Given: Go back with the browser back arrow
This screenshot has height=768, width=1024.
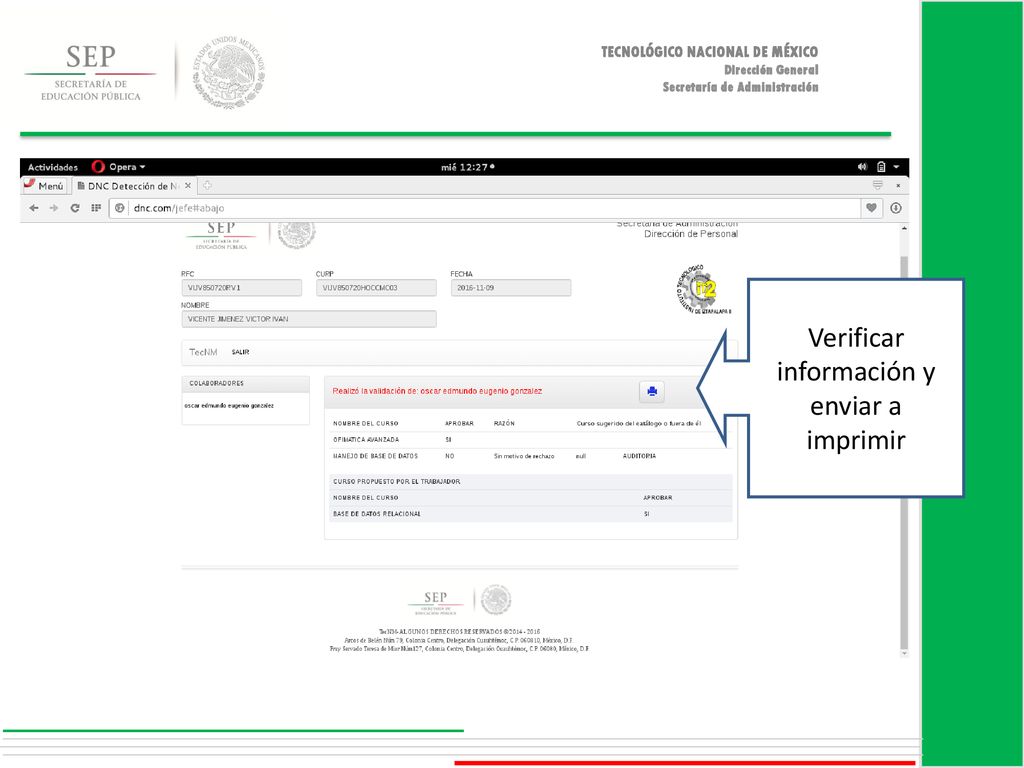Looking at the screenshot, I should tap(34, 208).
